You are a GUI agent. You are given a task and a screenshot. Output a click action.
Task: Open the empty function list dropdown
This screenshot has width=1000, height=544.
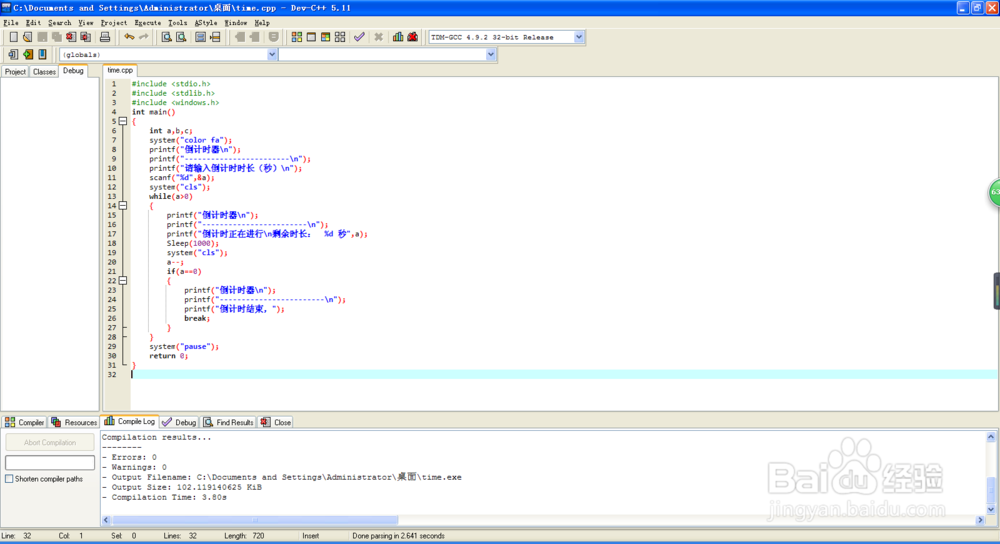490,54
